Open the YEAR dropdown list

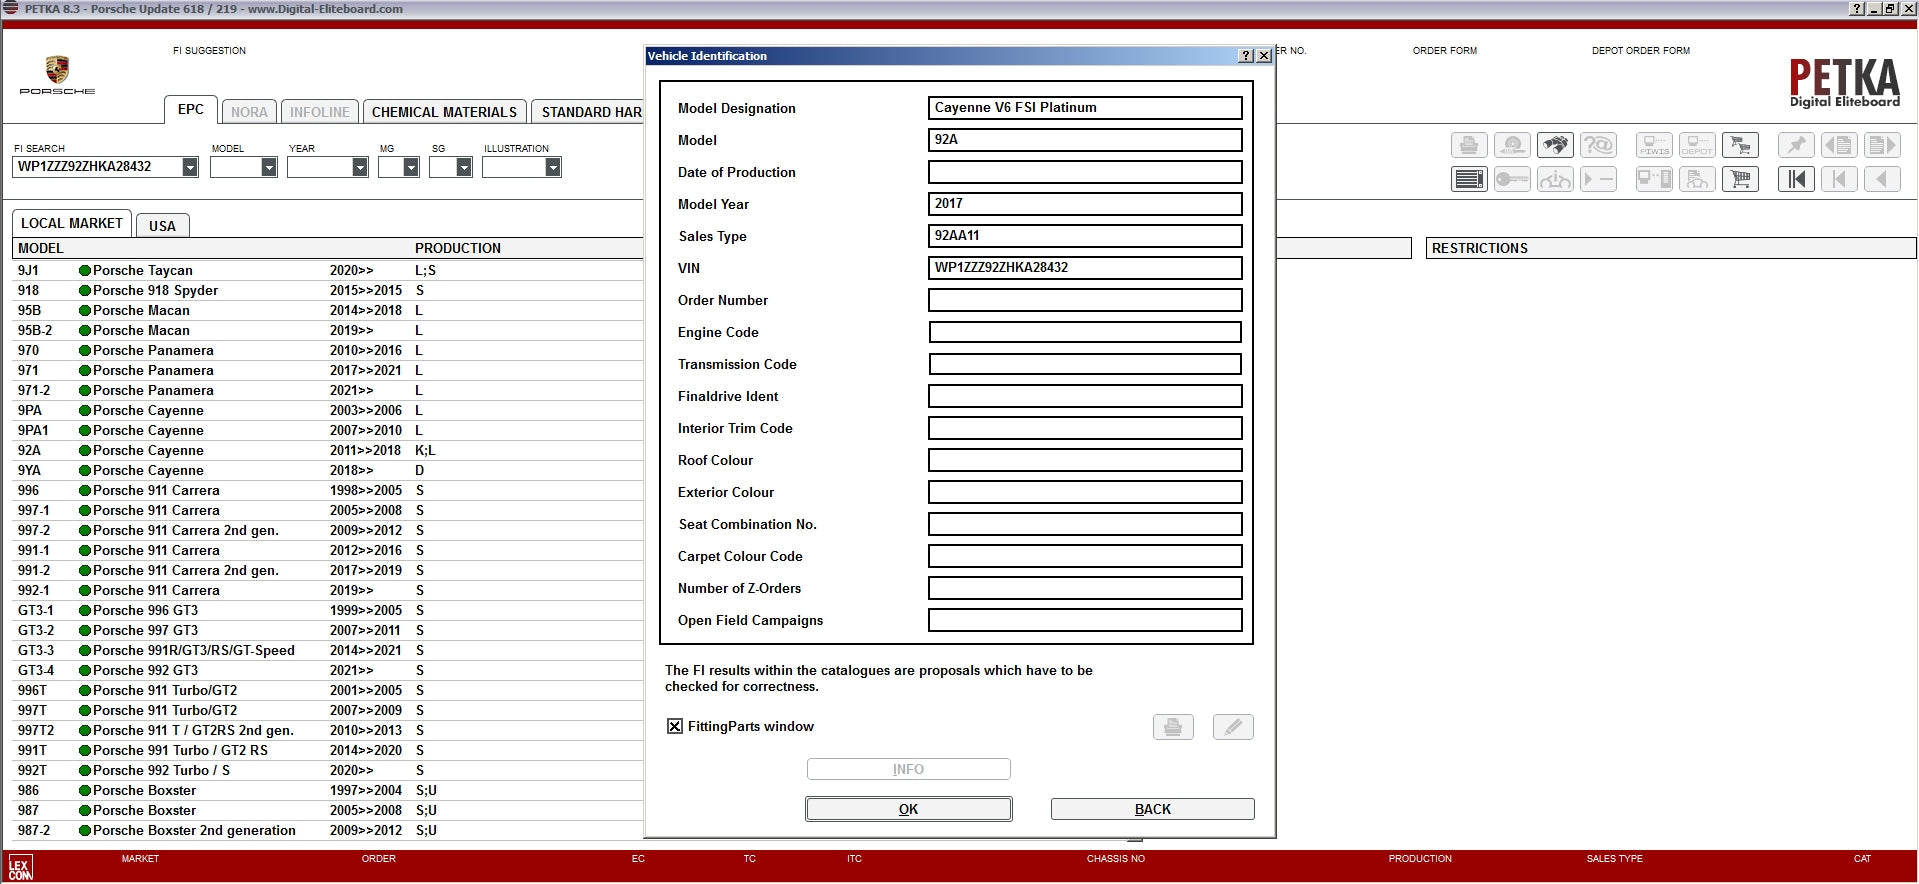tap(360, 168)
